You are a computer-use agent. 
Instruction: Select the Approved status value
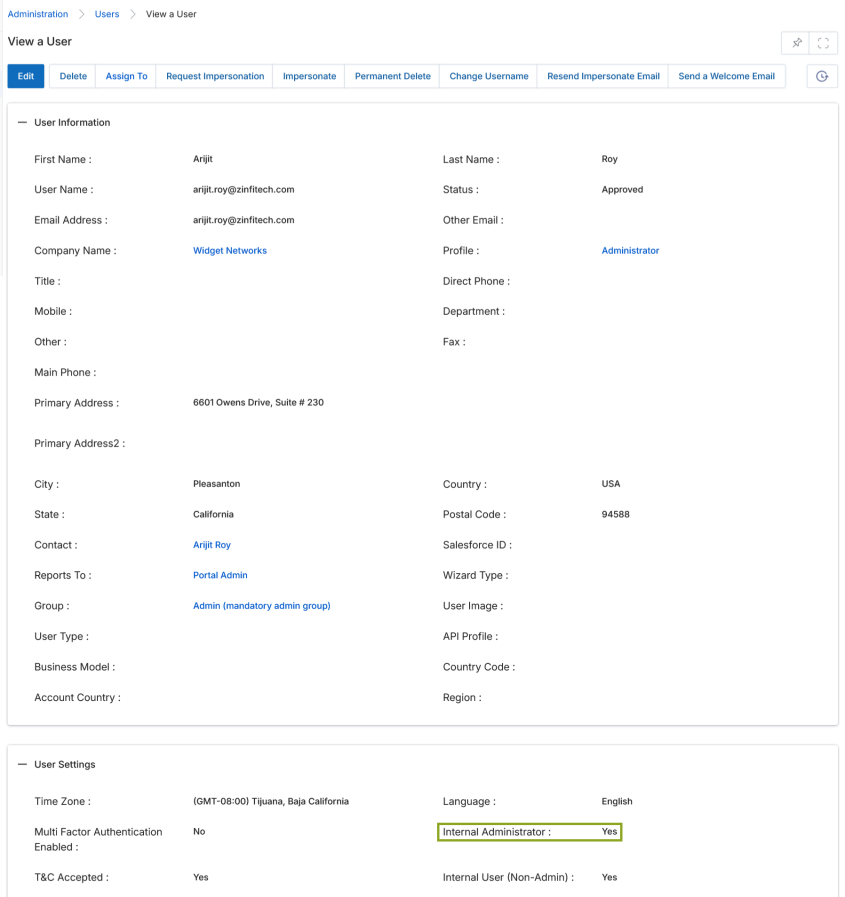622,189
